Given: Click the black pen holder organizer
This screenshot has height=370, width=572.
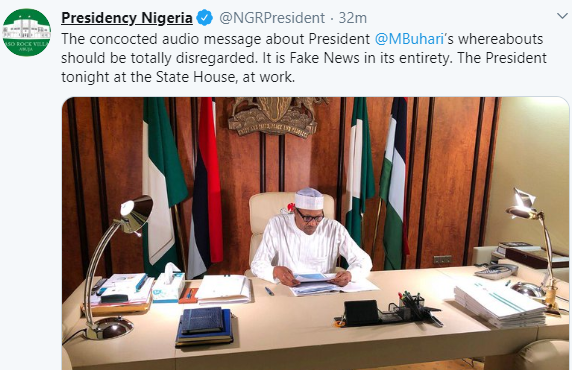Looking at the screenshot, I should (390, 310).
